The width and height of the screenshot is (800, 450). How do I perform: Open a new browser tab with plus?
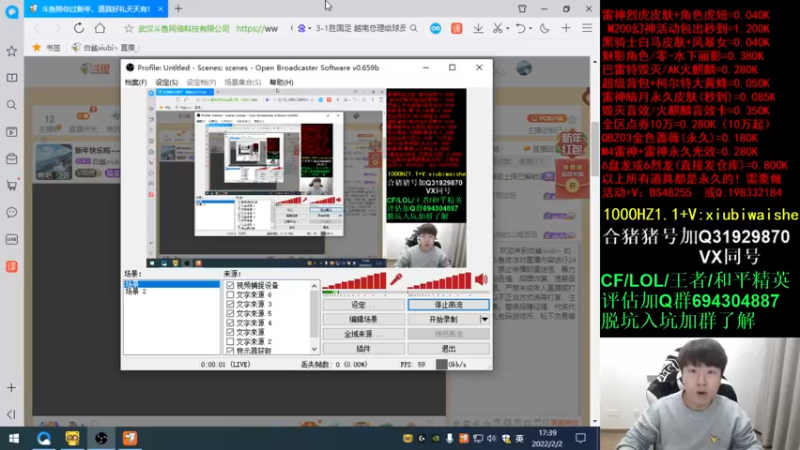(x=178, y=9)
